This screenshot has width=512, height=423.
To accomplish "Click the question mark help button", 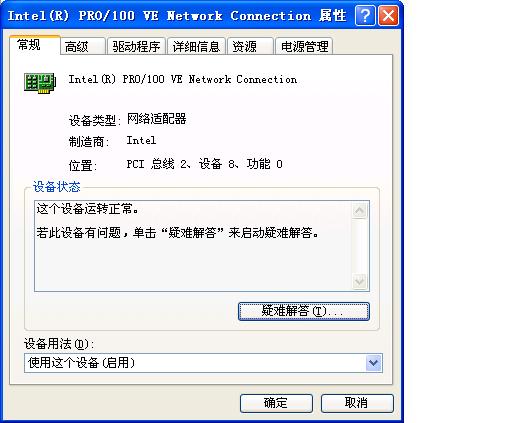I will [365, 15].
